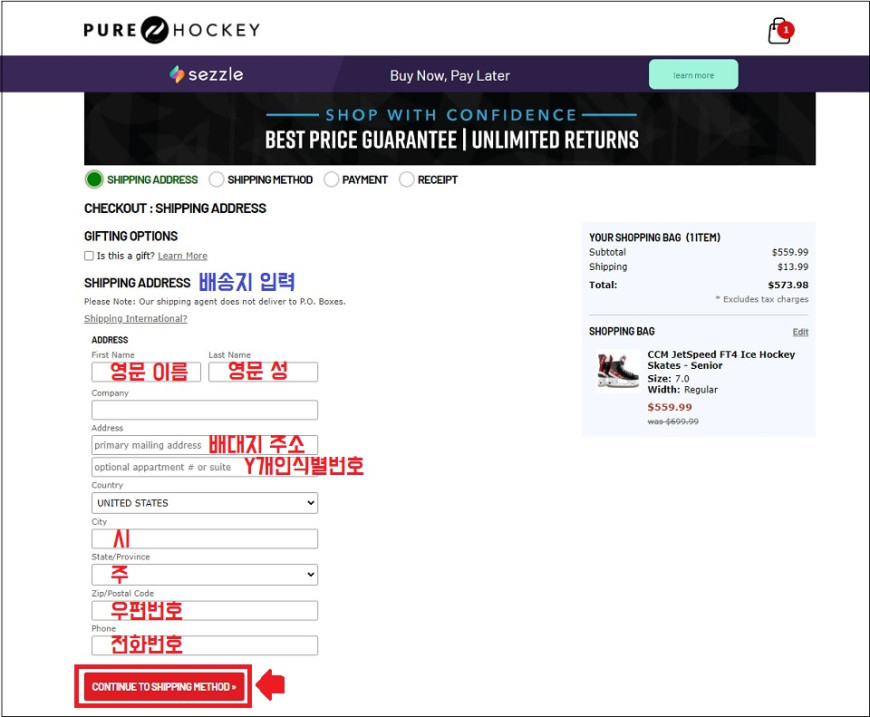Image resolution: width=870 pixels, height=717 pixels.
Task: Click the Zip/Postal Code field
Action: tap(205, 610)
